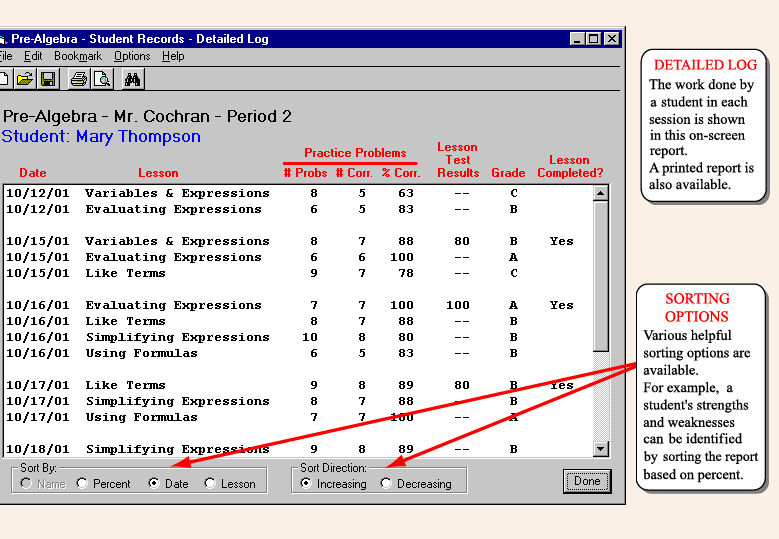779x539 pixels.
Task: Click the Open folder toolbar icon
Action: click(x=25, y=78)
